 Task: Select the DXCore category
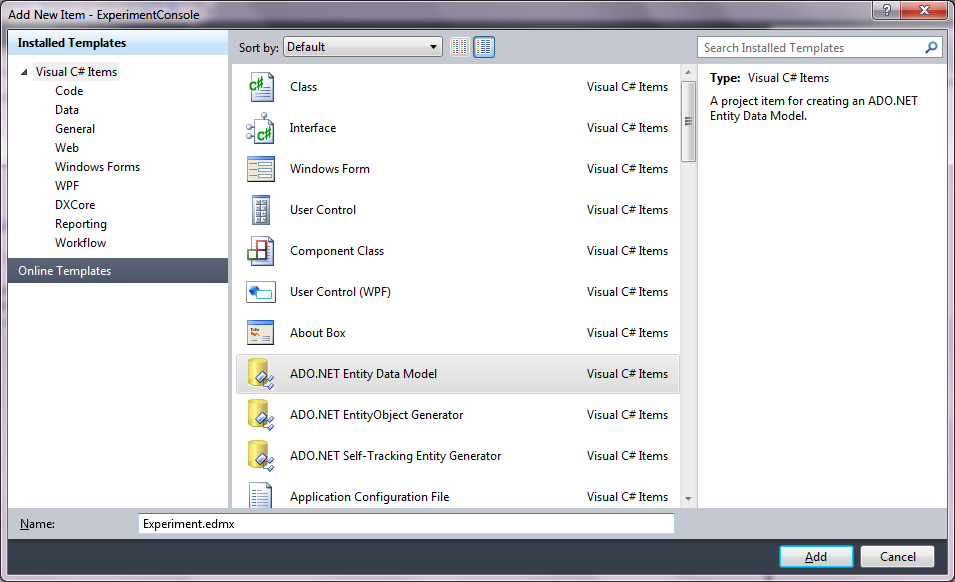point(75,205)
